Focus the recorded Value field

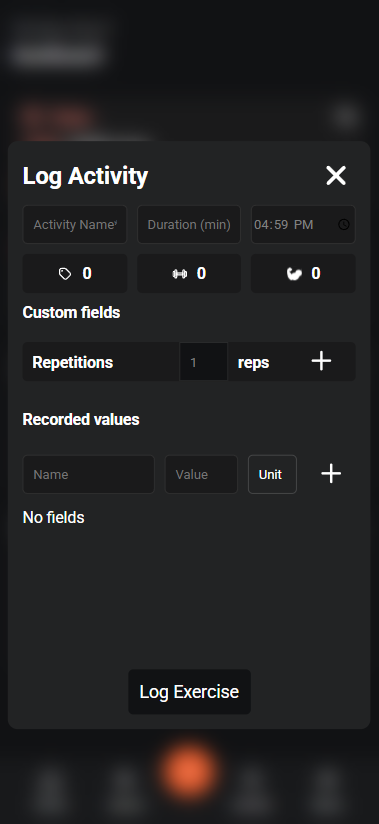coord(201,475)
